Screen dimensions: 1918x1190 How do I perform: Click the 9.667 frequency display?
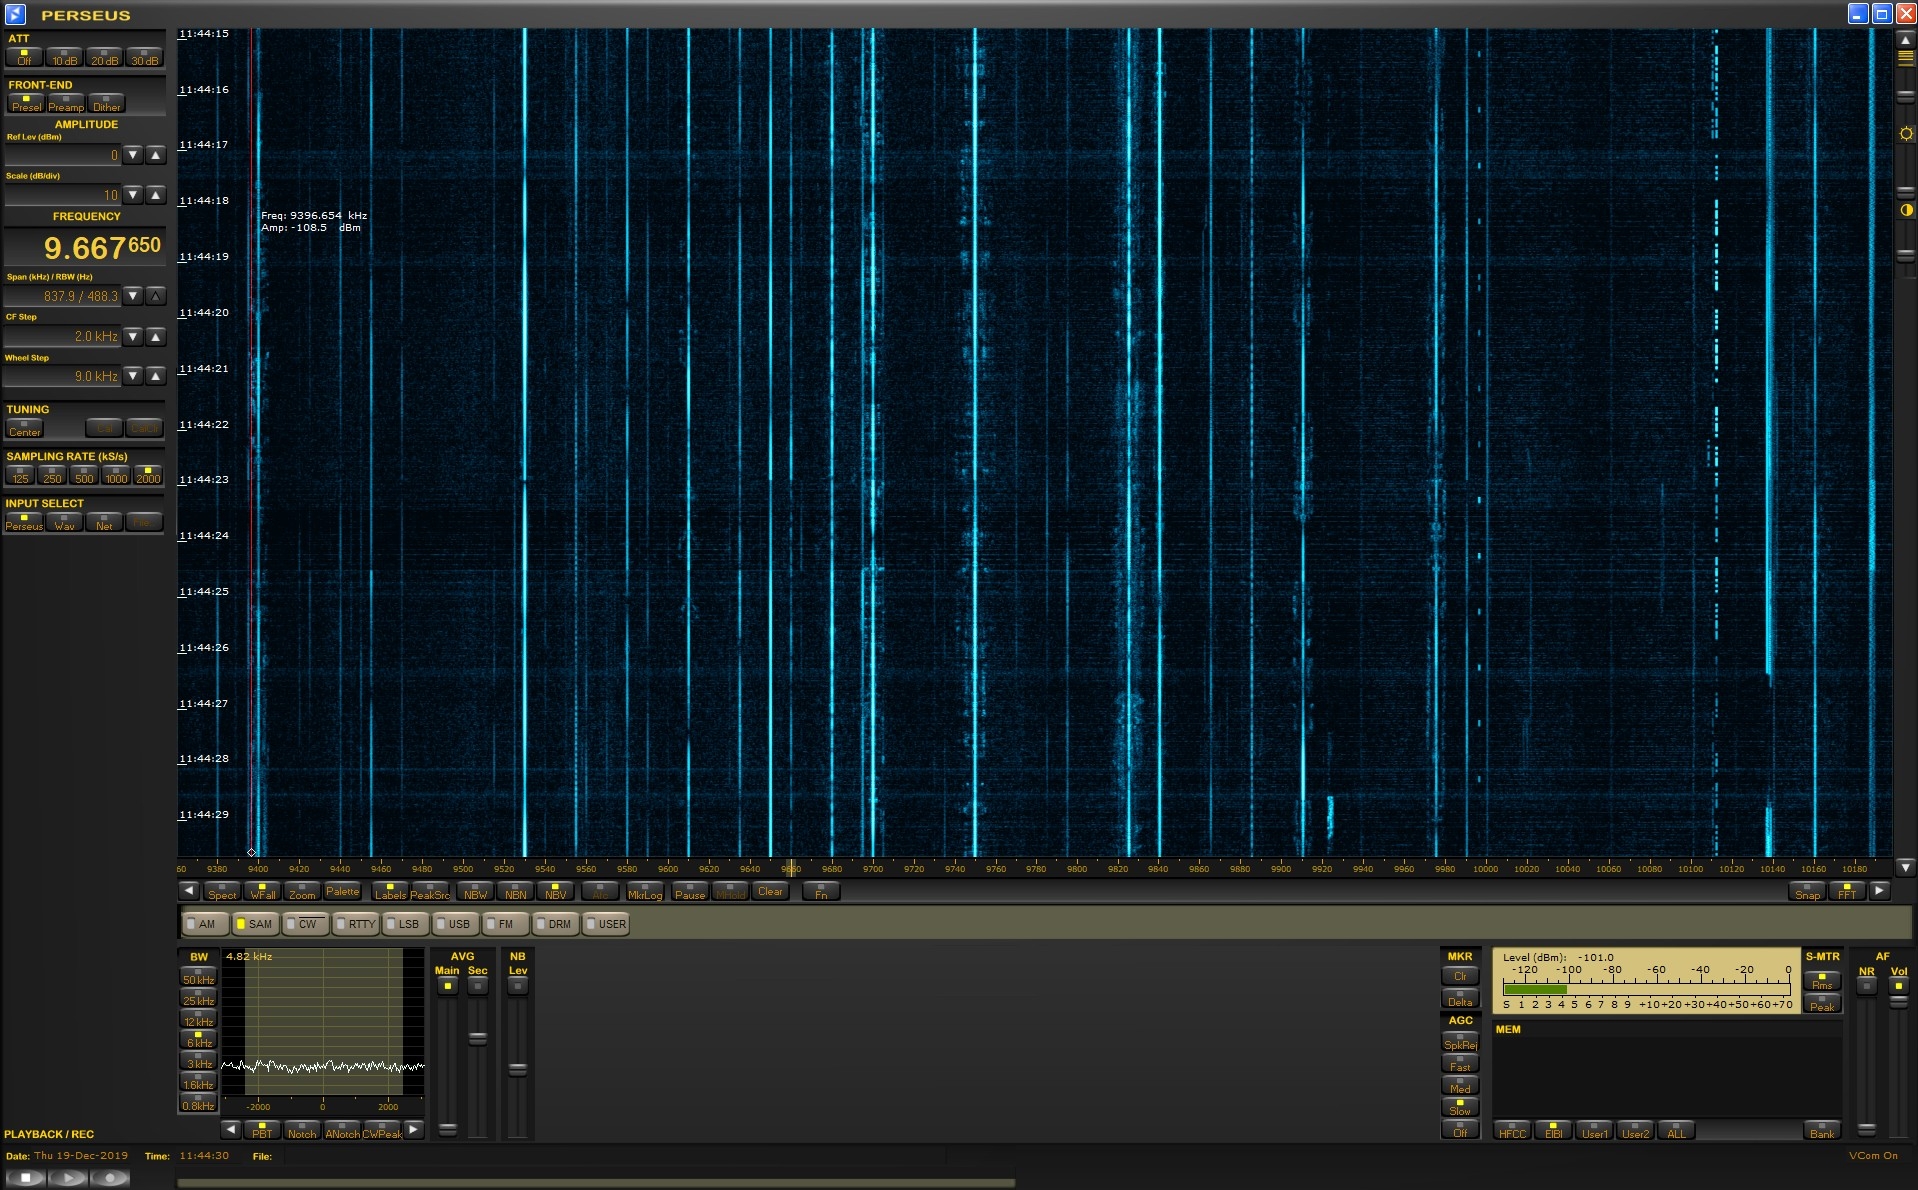[86, 247]
